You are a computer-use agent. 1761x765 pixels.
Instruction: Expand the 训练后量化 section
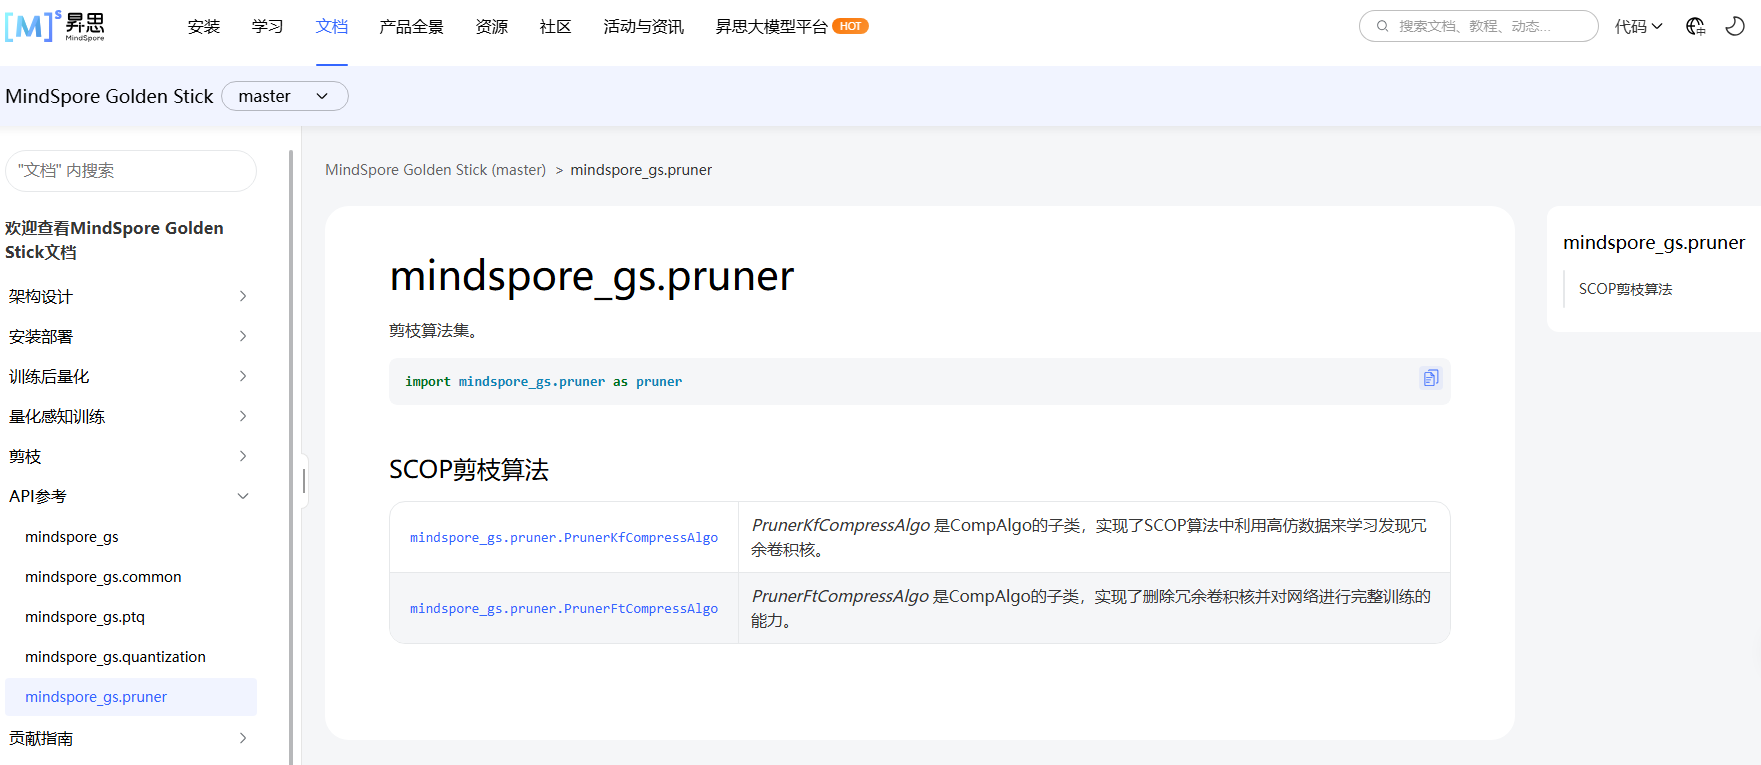[243, 376]
